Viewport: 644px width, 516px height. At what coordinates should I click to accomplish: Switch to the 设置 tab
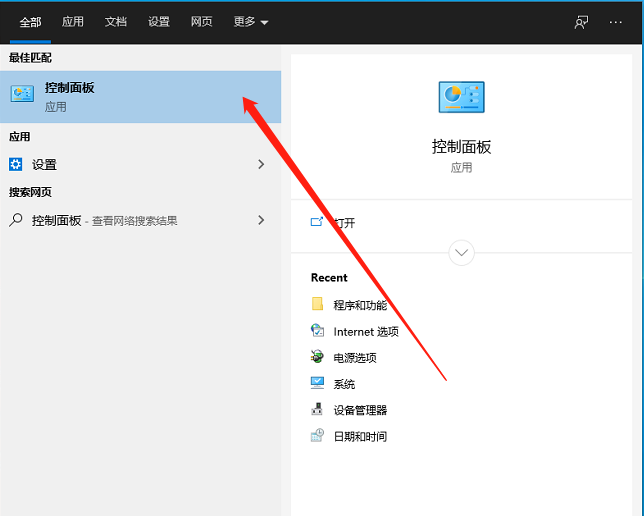159,21
